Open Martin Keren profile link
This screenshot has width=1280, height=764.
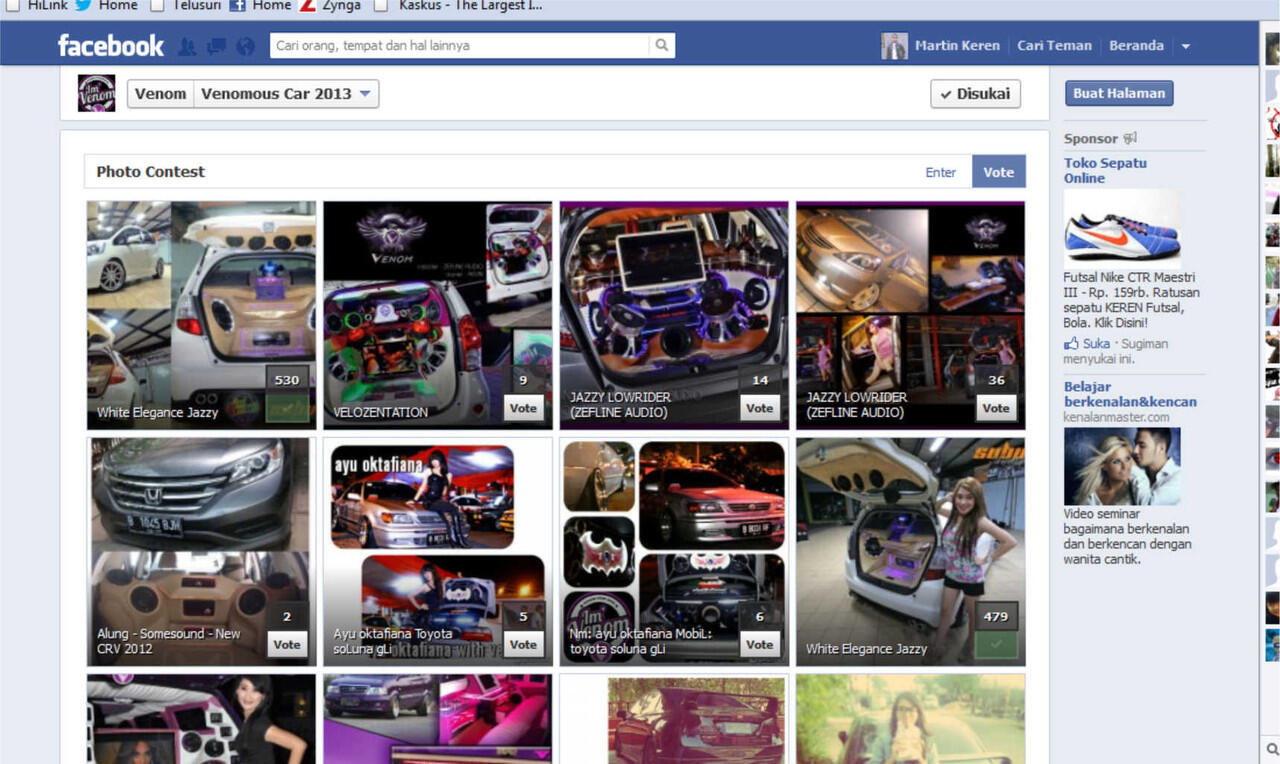957,46
